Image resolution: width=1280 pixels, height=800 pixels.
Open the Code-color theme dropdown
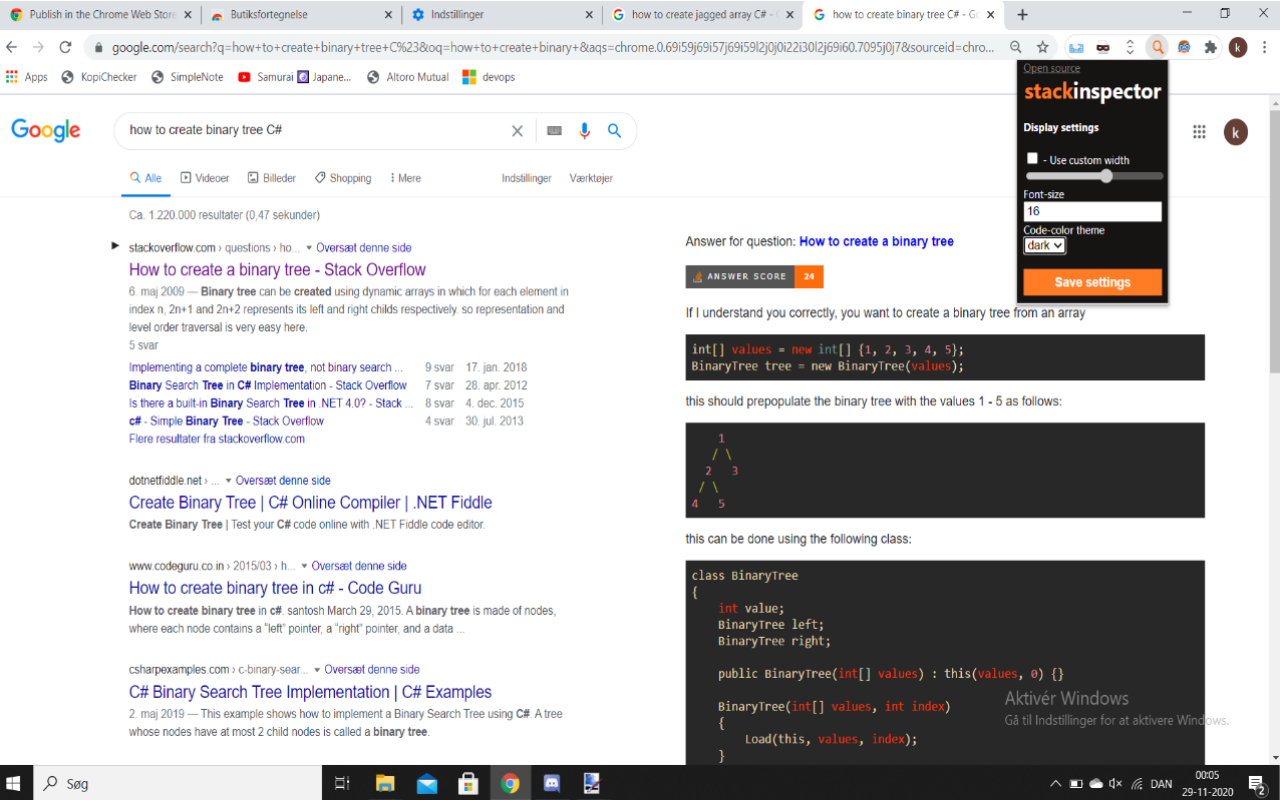point(1044,245)
